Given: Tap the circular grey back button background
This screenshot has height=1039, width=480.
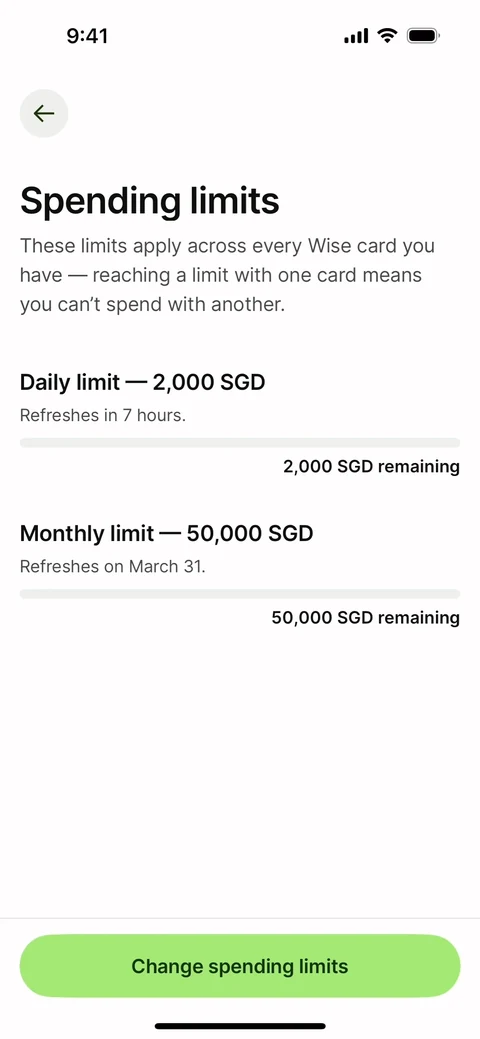Looking at the screenshot, I should [x=44, y=113].
